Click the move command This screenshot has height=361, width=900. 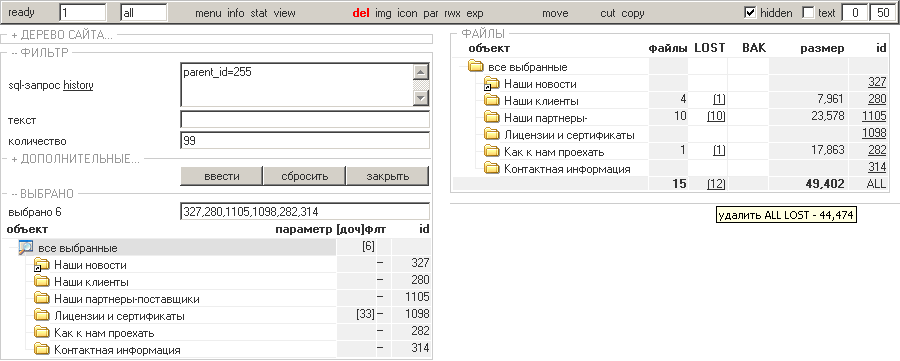(555, 13)
